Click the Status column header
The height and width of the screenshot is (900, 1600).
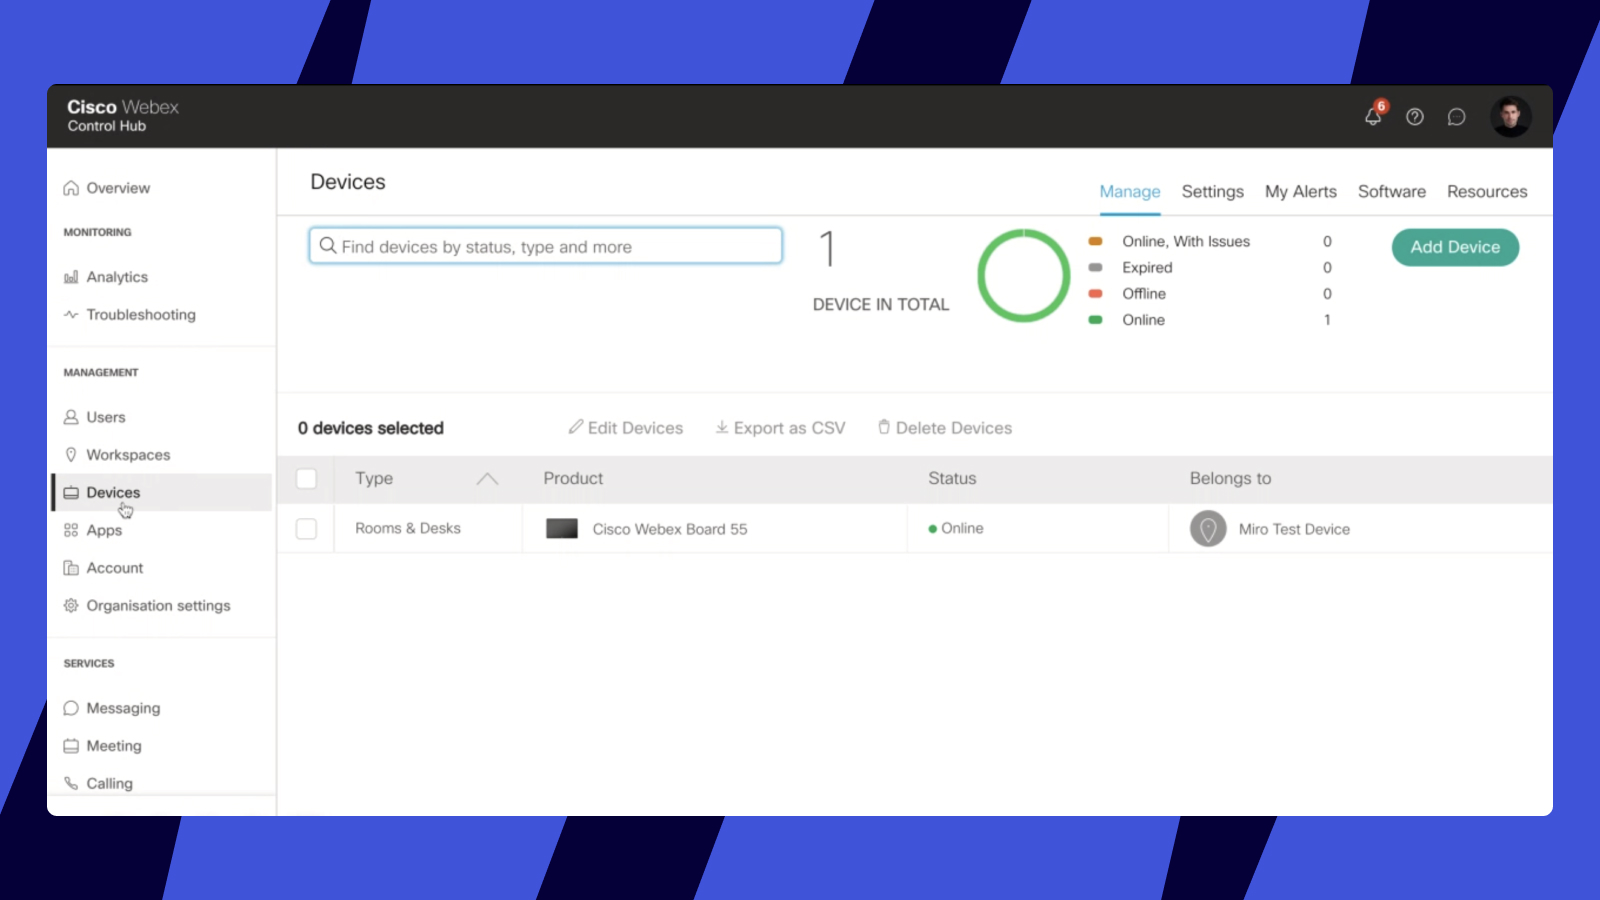(952, 479)
